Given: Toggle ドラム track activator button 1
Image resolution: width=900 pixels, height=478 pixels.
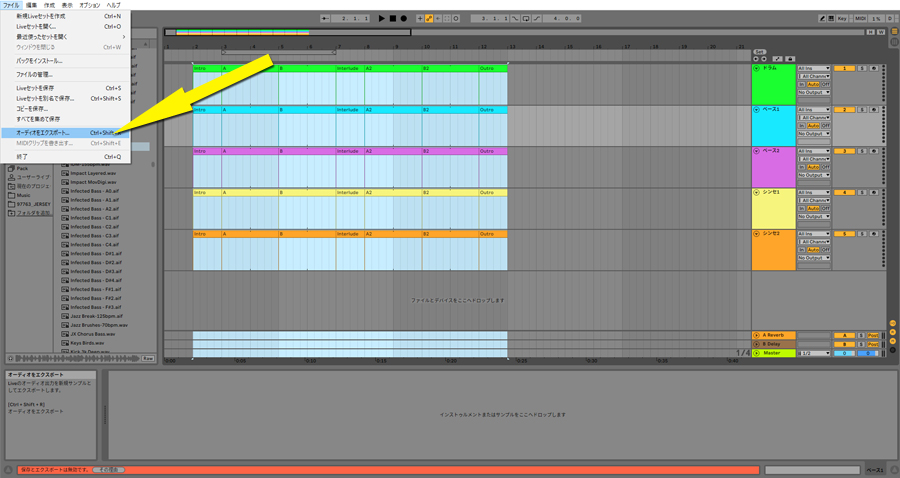Looking at the screenshot, I should pyautogui.click(x=844, y=68).
